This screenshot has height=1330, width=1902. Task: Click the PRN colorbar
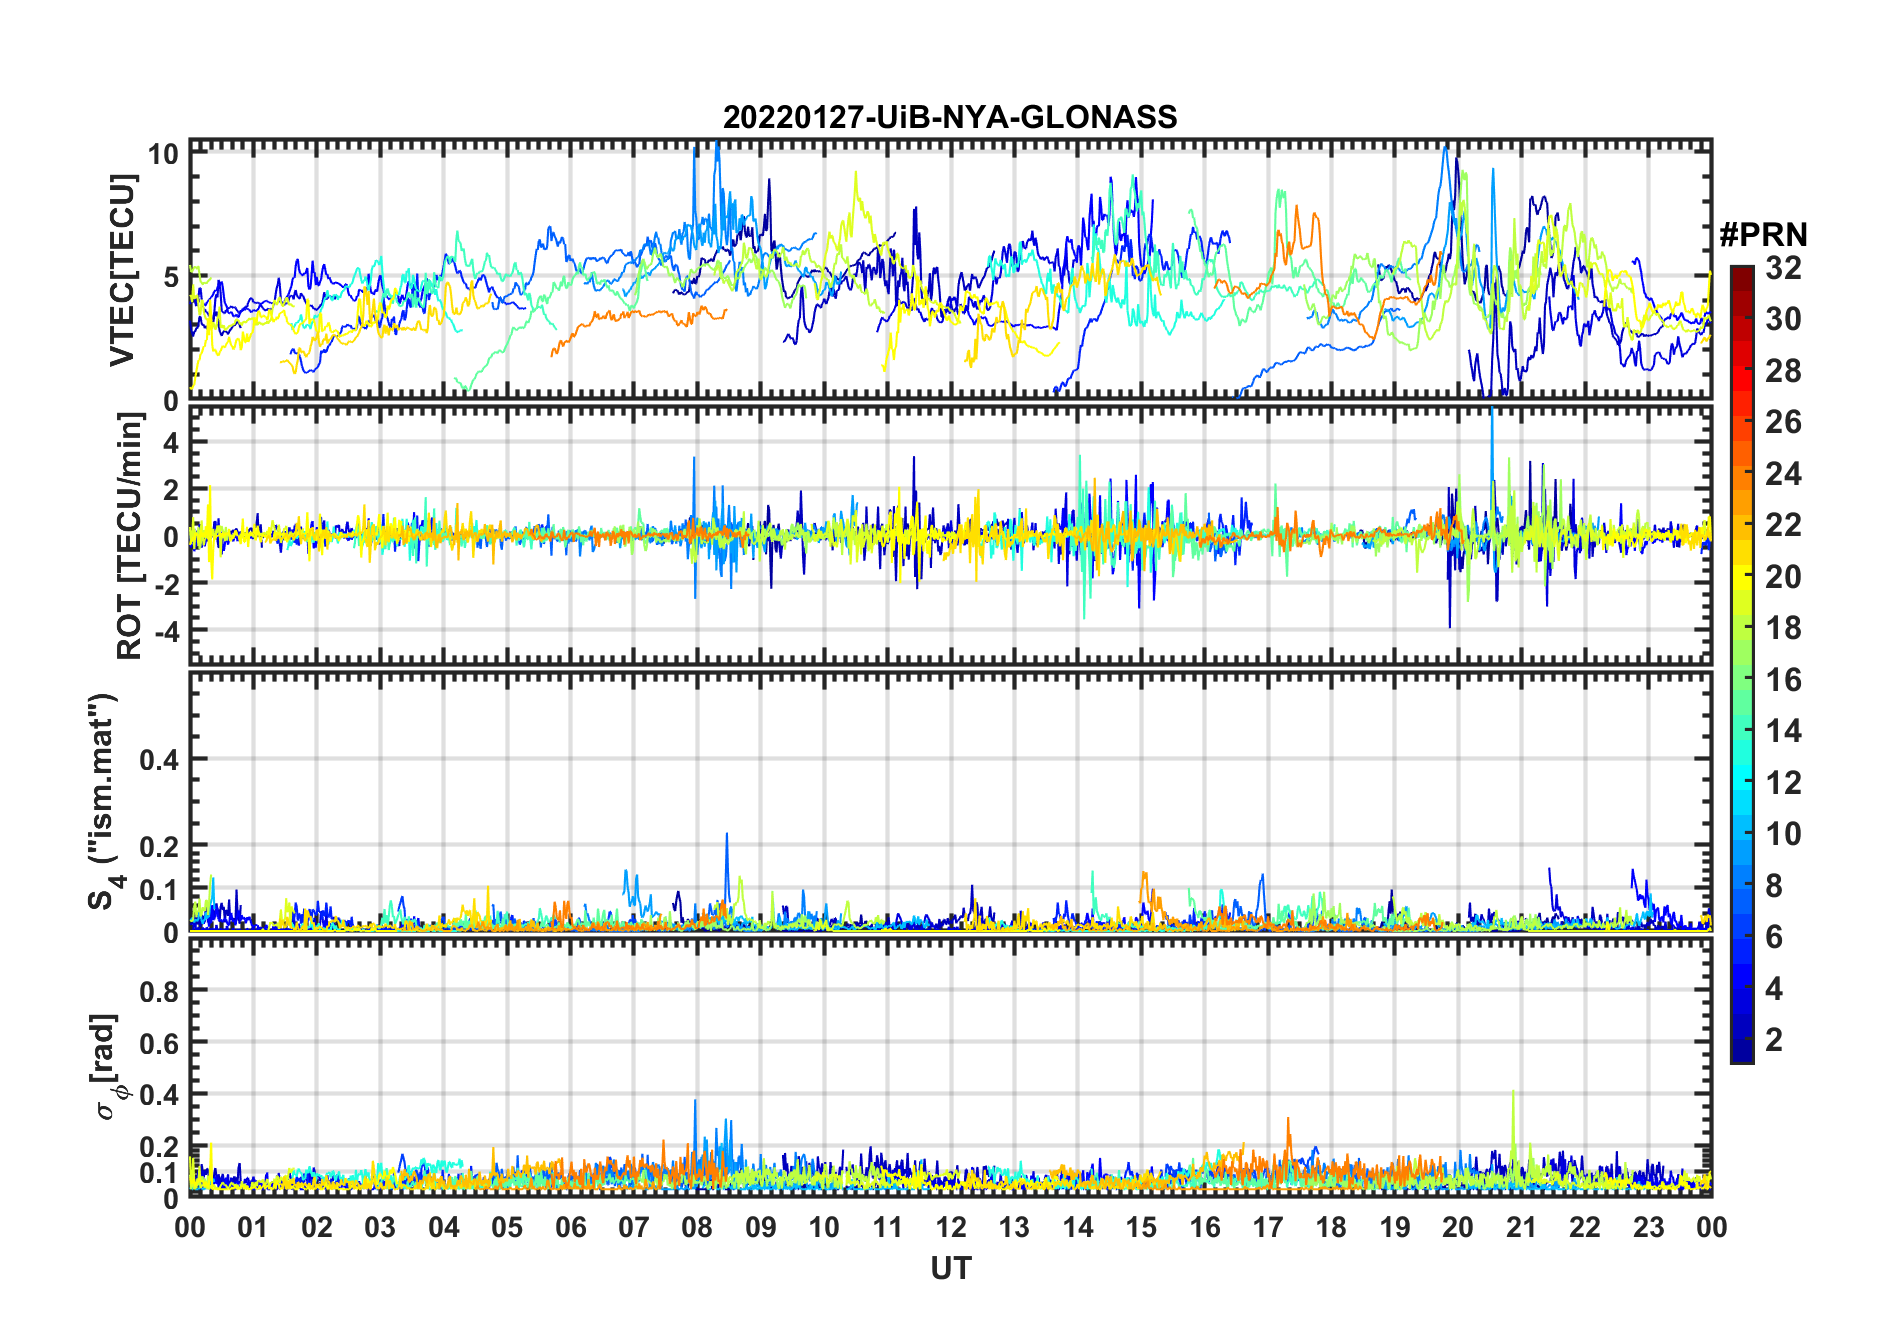coord(1741,664)
